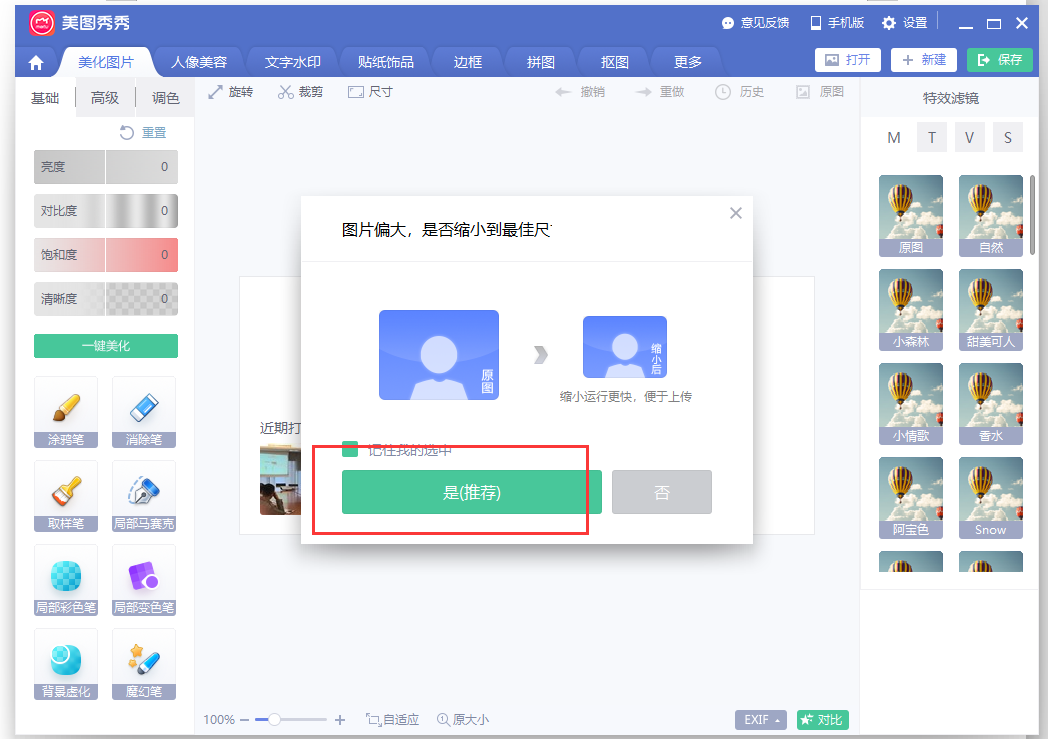Viewport: 1048px width, 739px height.
Task: Toggle the 记住我的选择 checkbox
Action: (x=350, y=449)
